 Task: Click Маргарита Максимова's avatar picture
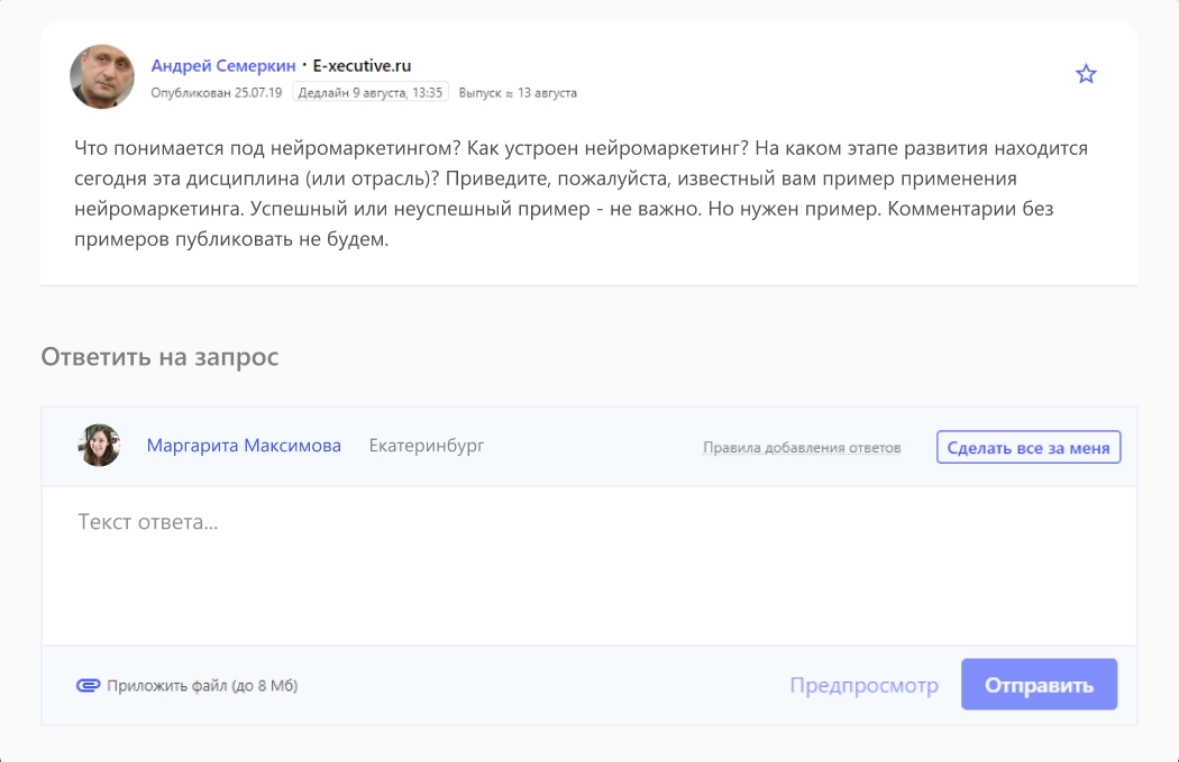99,446
